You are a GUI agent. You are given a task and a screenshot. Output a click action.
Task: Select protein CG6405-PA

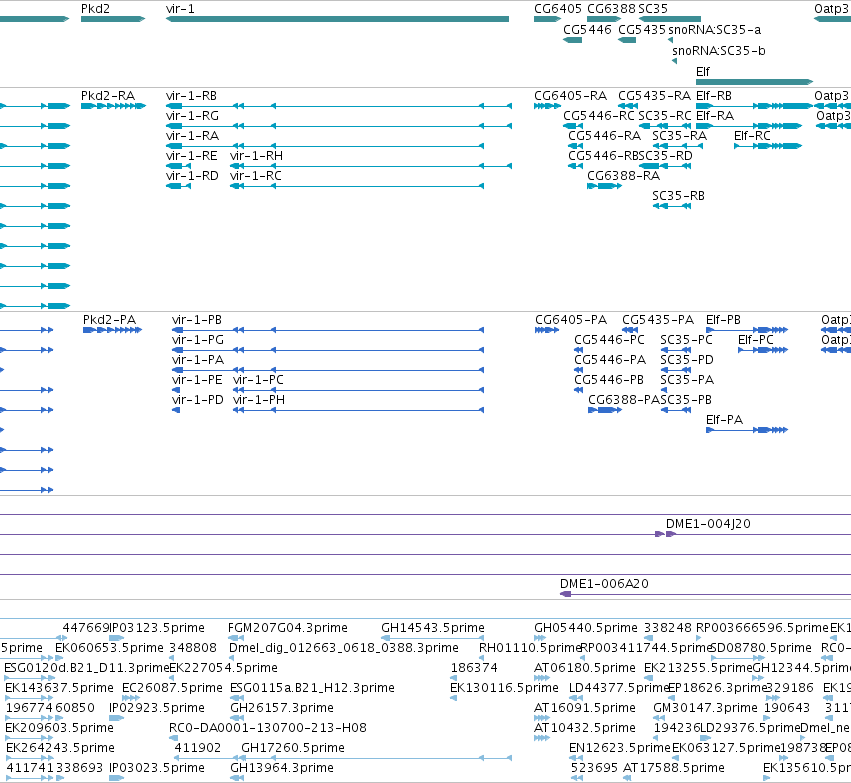(x=571, y=320)
